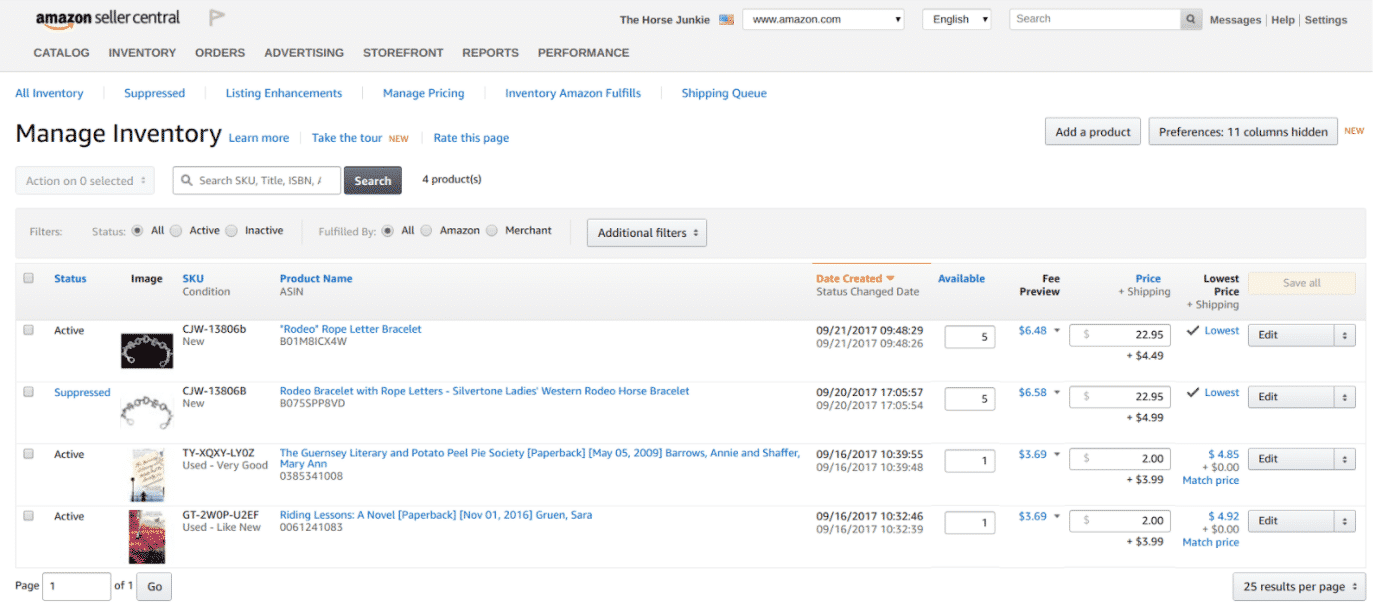Switch to Inventory Amazon Fulfills tab

[x=573, y=93]
